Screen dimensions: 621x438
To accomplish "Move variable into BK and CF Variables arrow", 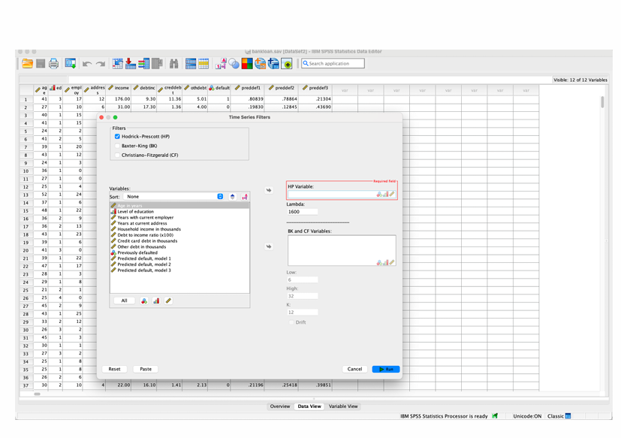I will pyautogui.click(x=269, y=246).
